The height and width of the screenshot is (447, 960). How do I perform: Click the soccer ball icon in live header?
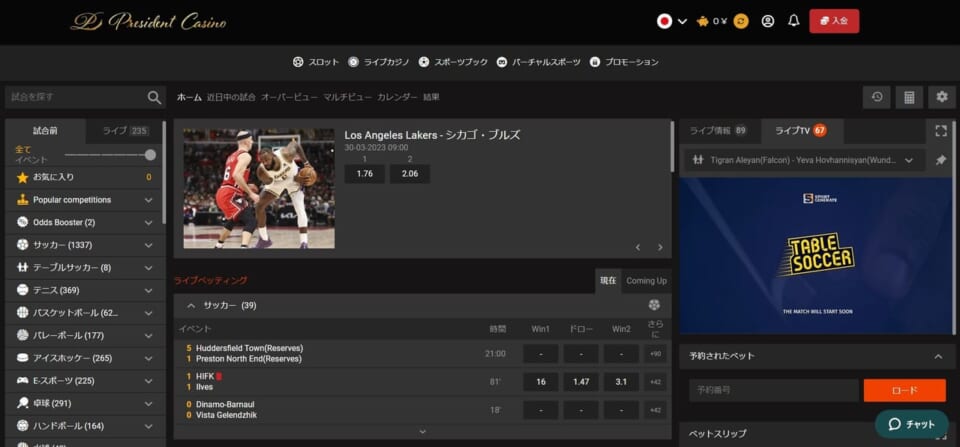(x=654, y=305)
